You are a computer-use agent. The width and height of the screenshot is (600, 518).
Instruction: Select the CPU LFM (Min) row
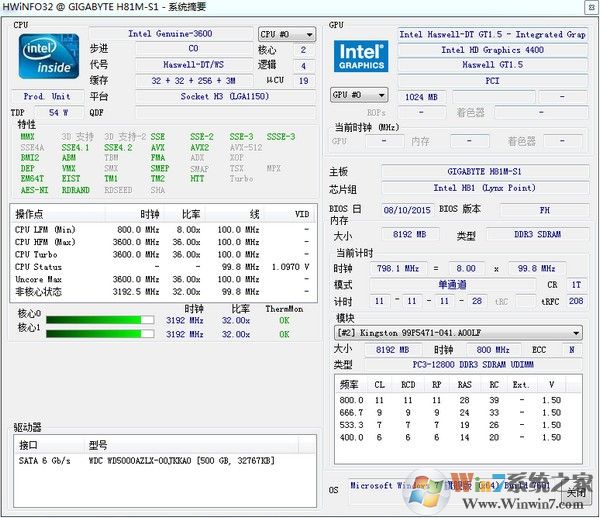point(163,230)
